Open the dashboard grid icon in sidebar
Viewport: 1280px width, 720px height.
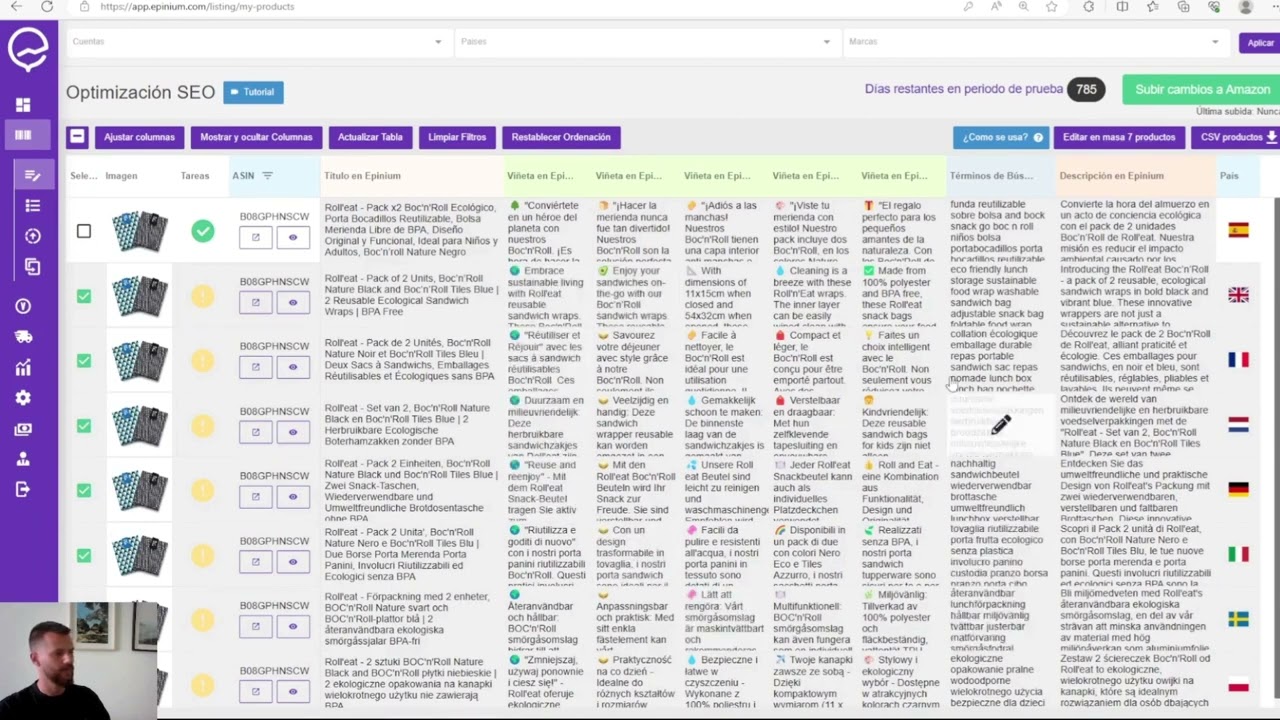coord(23,105)
